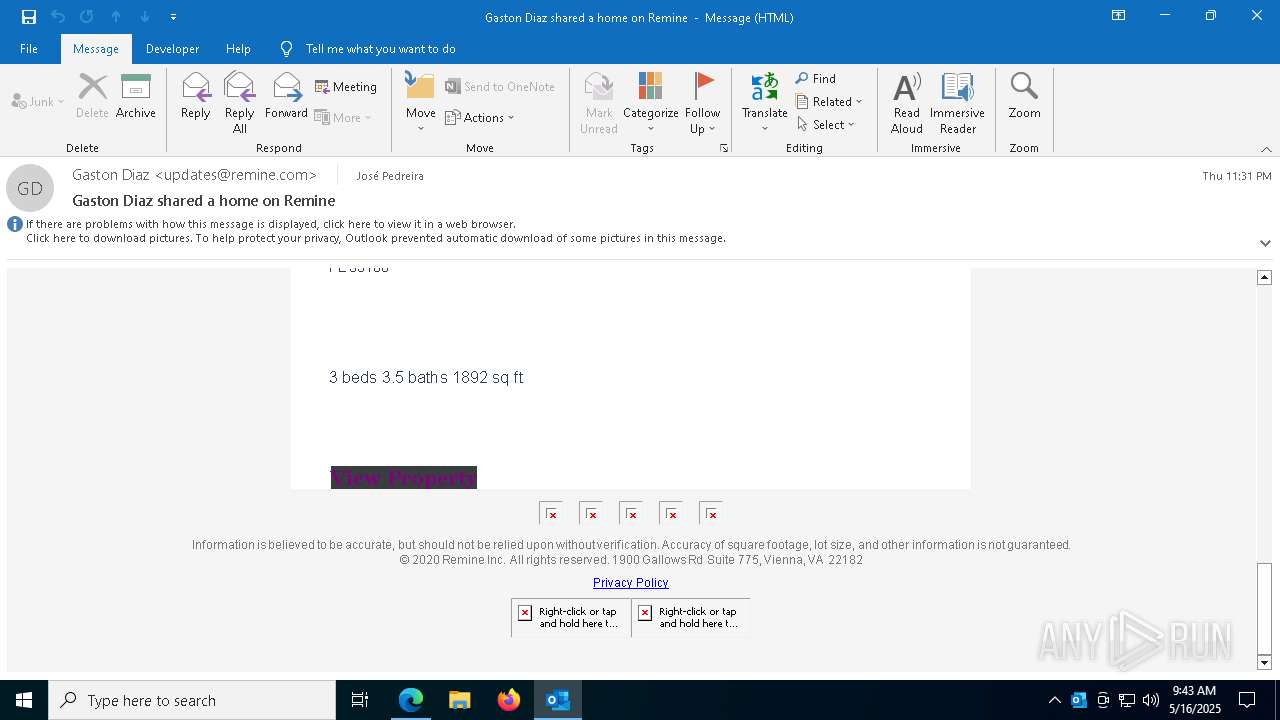Show hidden tray icons
The height and width of the screenshot is (720, 1280).
pyautogui.click(x=1054, y=700)
